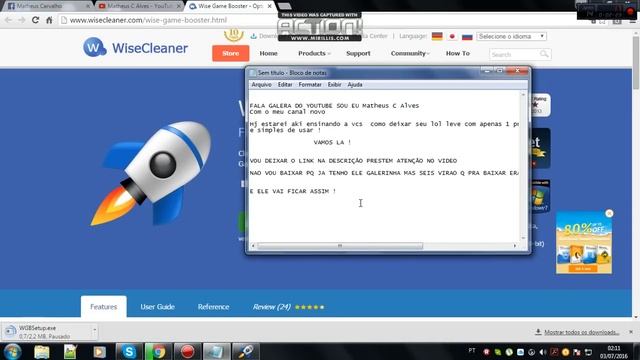Click the Notepad vertical scrollbar down arrow

tap(523, 238)
